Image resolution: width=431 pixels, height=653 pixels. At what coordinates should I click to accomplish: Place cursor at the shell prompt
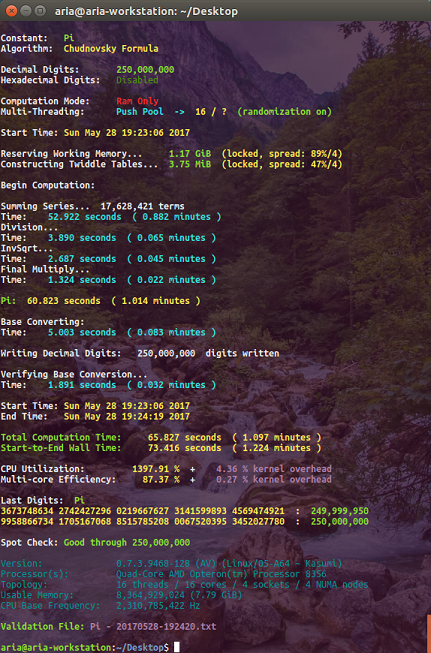(x=177, y=647)
